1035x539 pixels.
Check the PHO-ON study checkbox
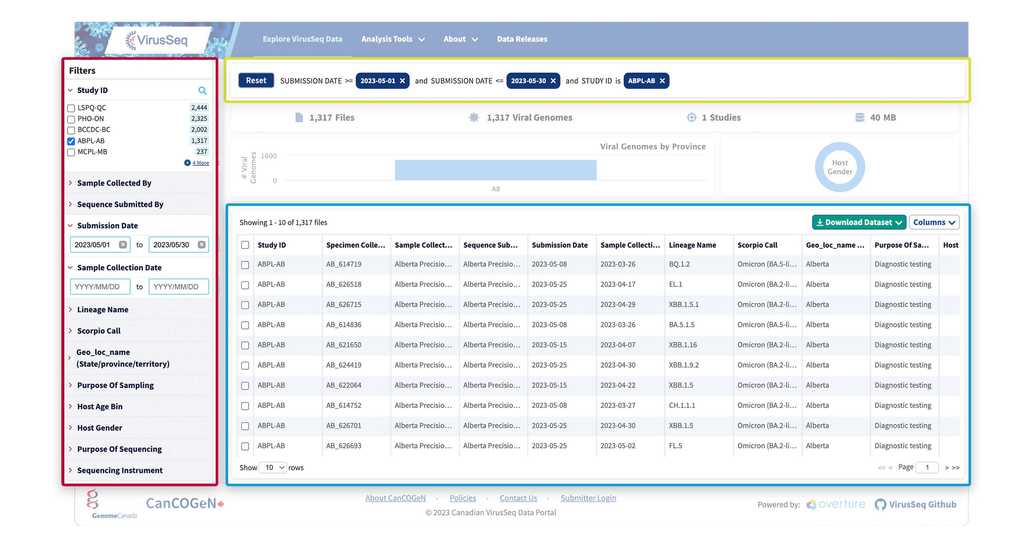pos(71,119)
